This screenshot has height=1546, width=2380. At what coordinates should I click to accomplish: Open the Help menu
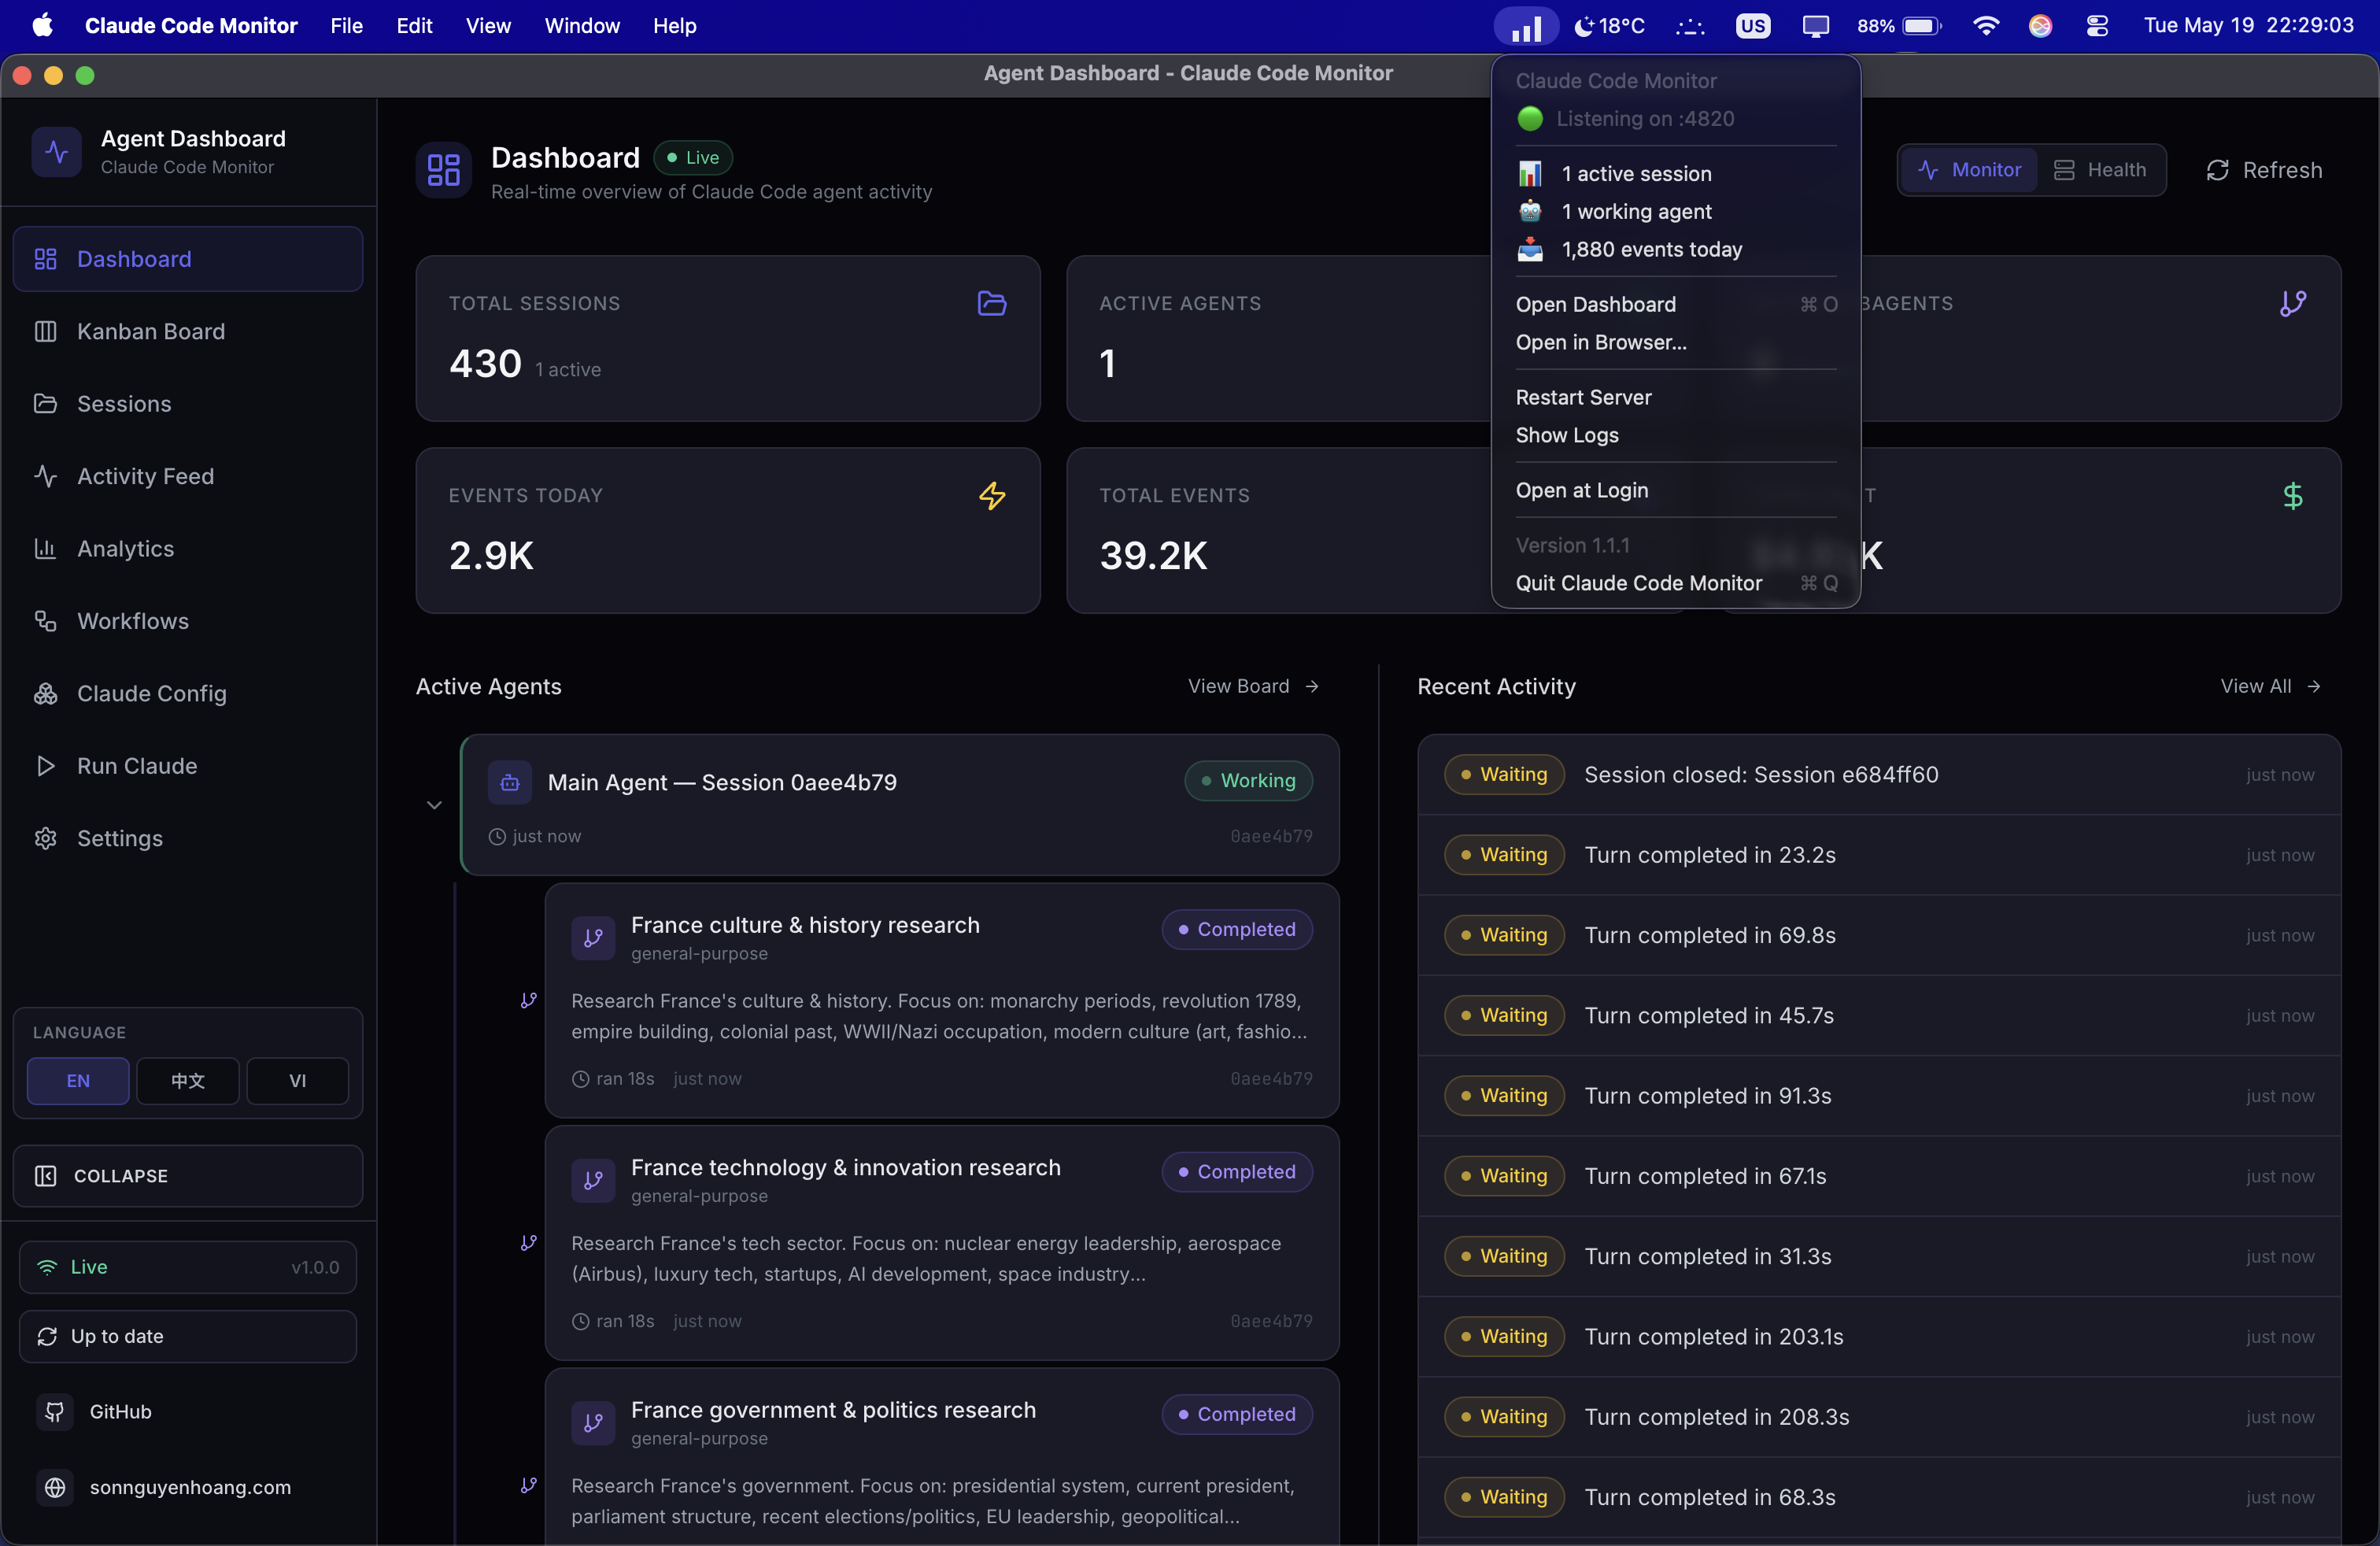point(674,26)
